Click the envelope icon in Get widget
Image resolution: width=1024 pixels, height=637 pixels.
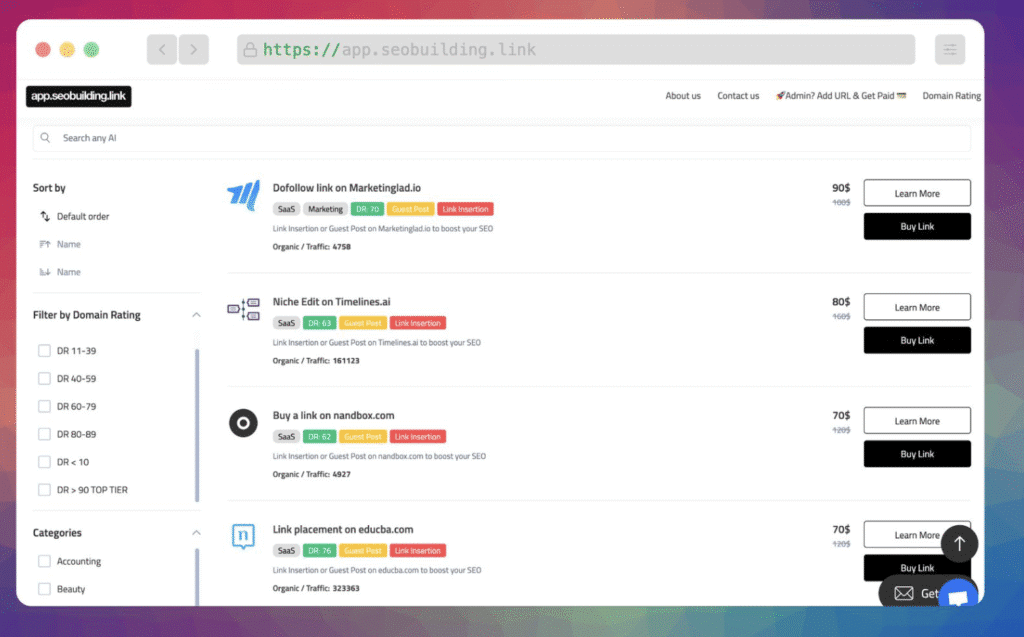point(904,593)
